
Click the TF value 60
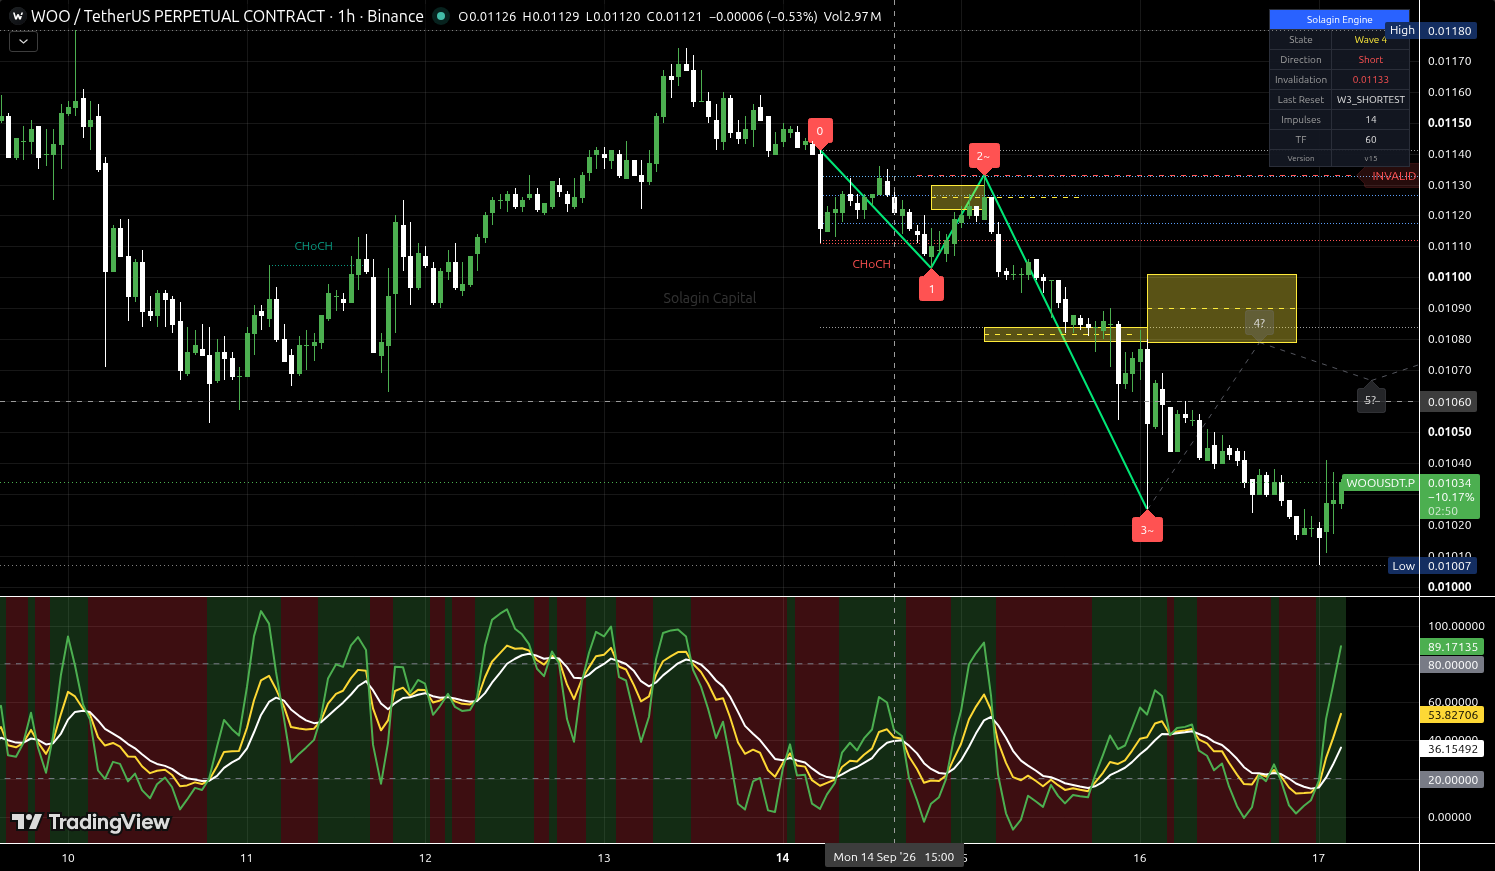click(x=1371, y=140)
